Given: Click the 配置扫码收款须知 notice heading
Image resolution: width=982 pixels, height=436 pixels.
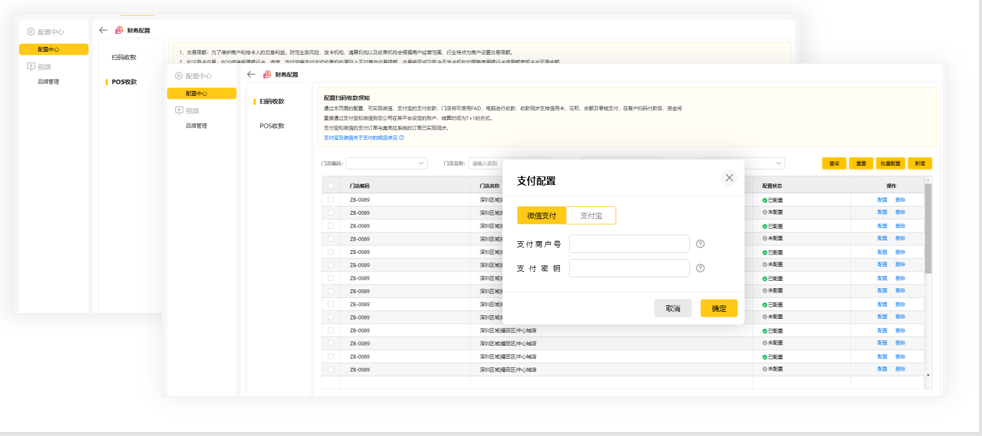Looking at the screenshot, I should coord(347,98).
